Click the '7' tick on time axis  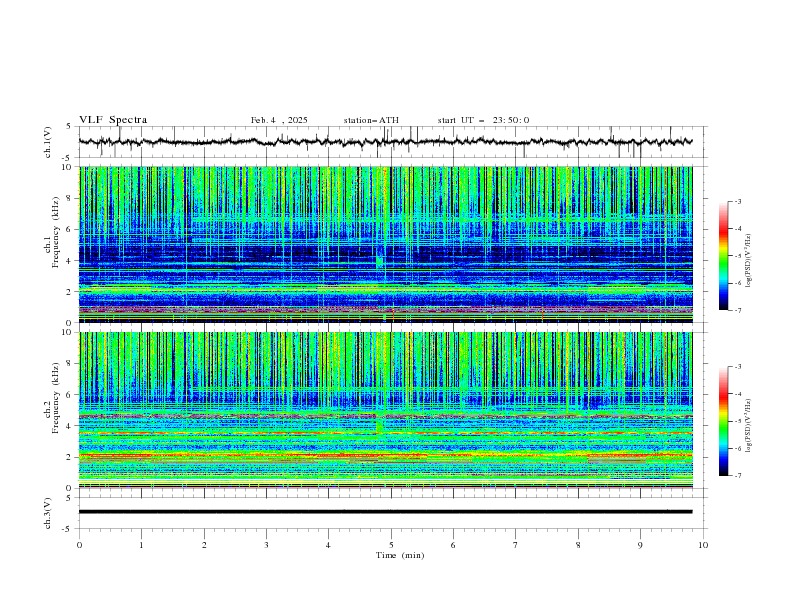click(x=516, y=545)
